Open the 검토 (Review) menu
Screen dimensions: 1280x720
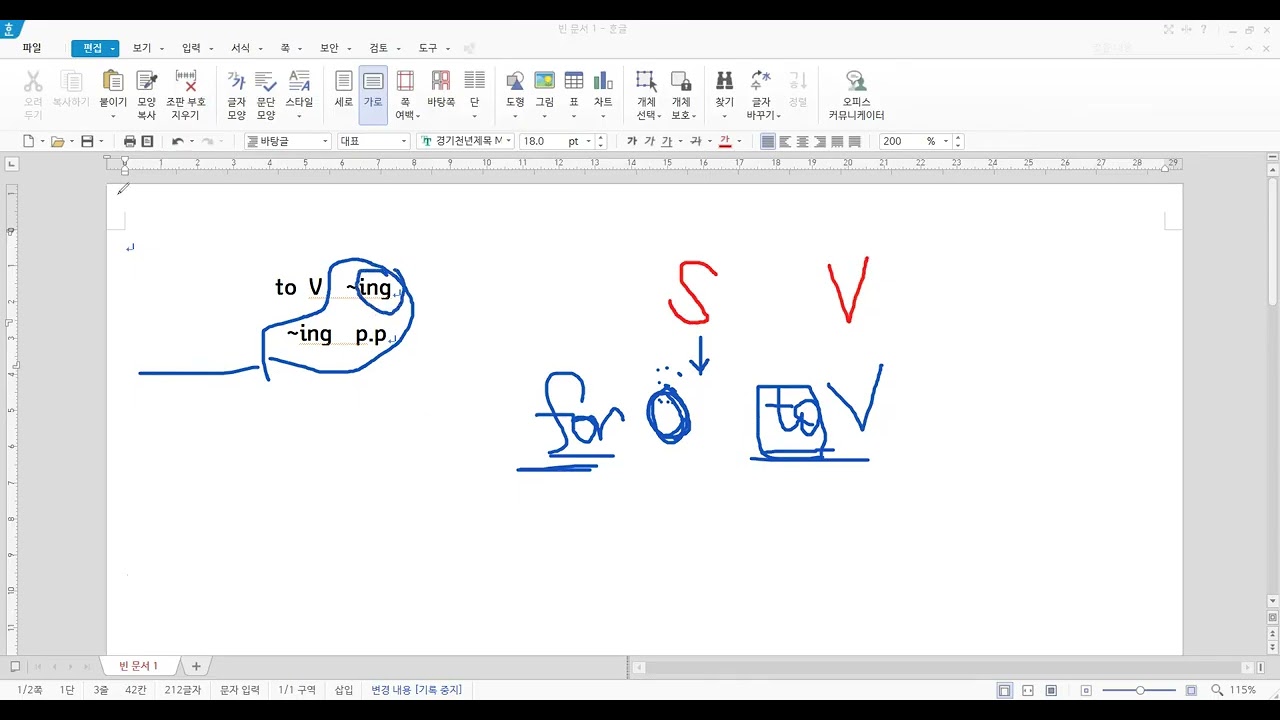[x=379, y=48]
